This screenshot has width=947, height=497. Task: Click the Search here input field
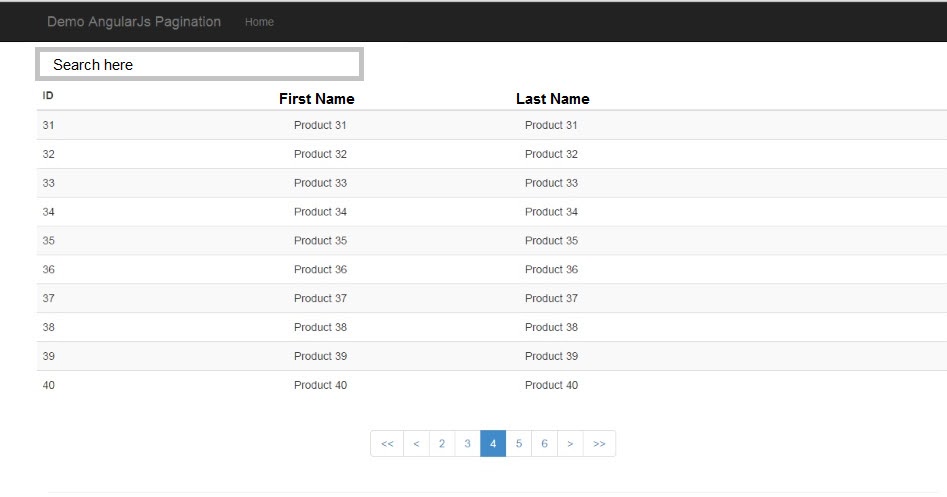tap(199, 64)
